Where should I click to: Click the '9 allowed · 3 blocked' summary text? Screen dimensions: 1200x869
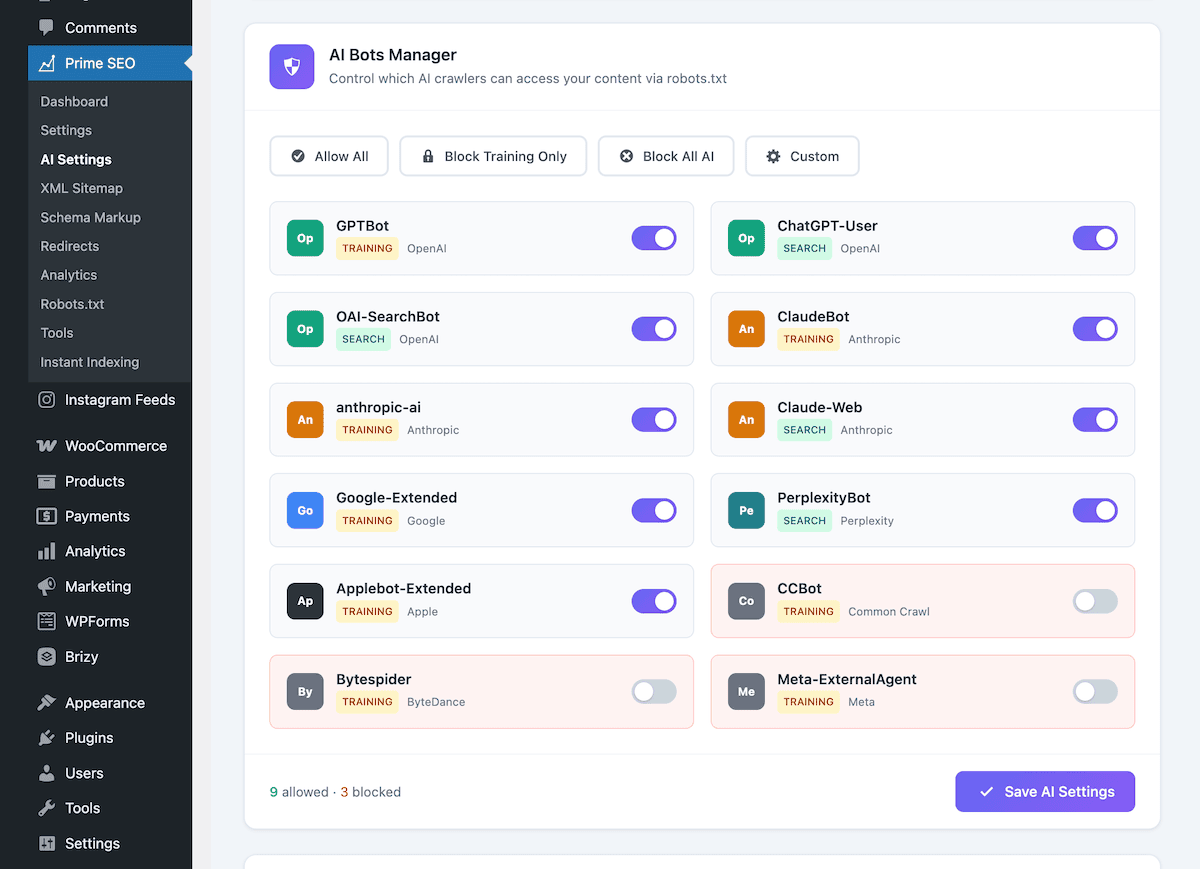[335, 792]
